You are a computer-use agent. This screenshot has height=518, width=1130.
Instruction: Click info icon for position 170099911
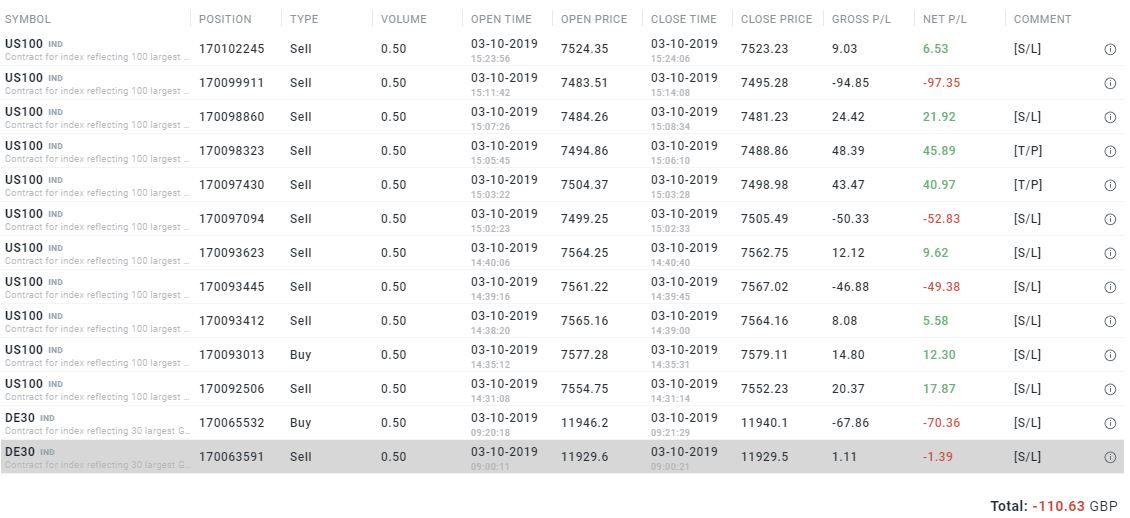click(1110, 83)
